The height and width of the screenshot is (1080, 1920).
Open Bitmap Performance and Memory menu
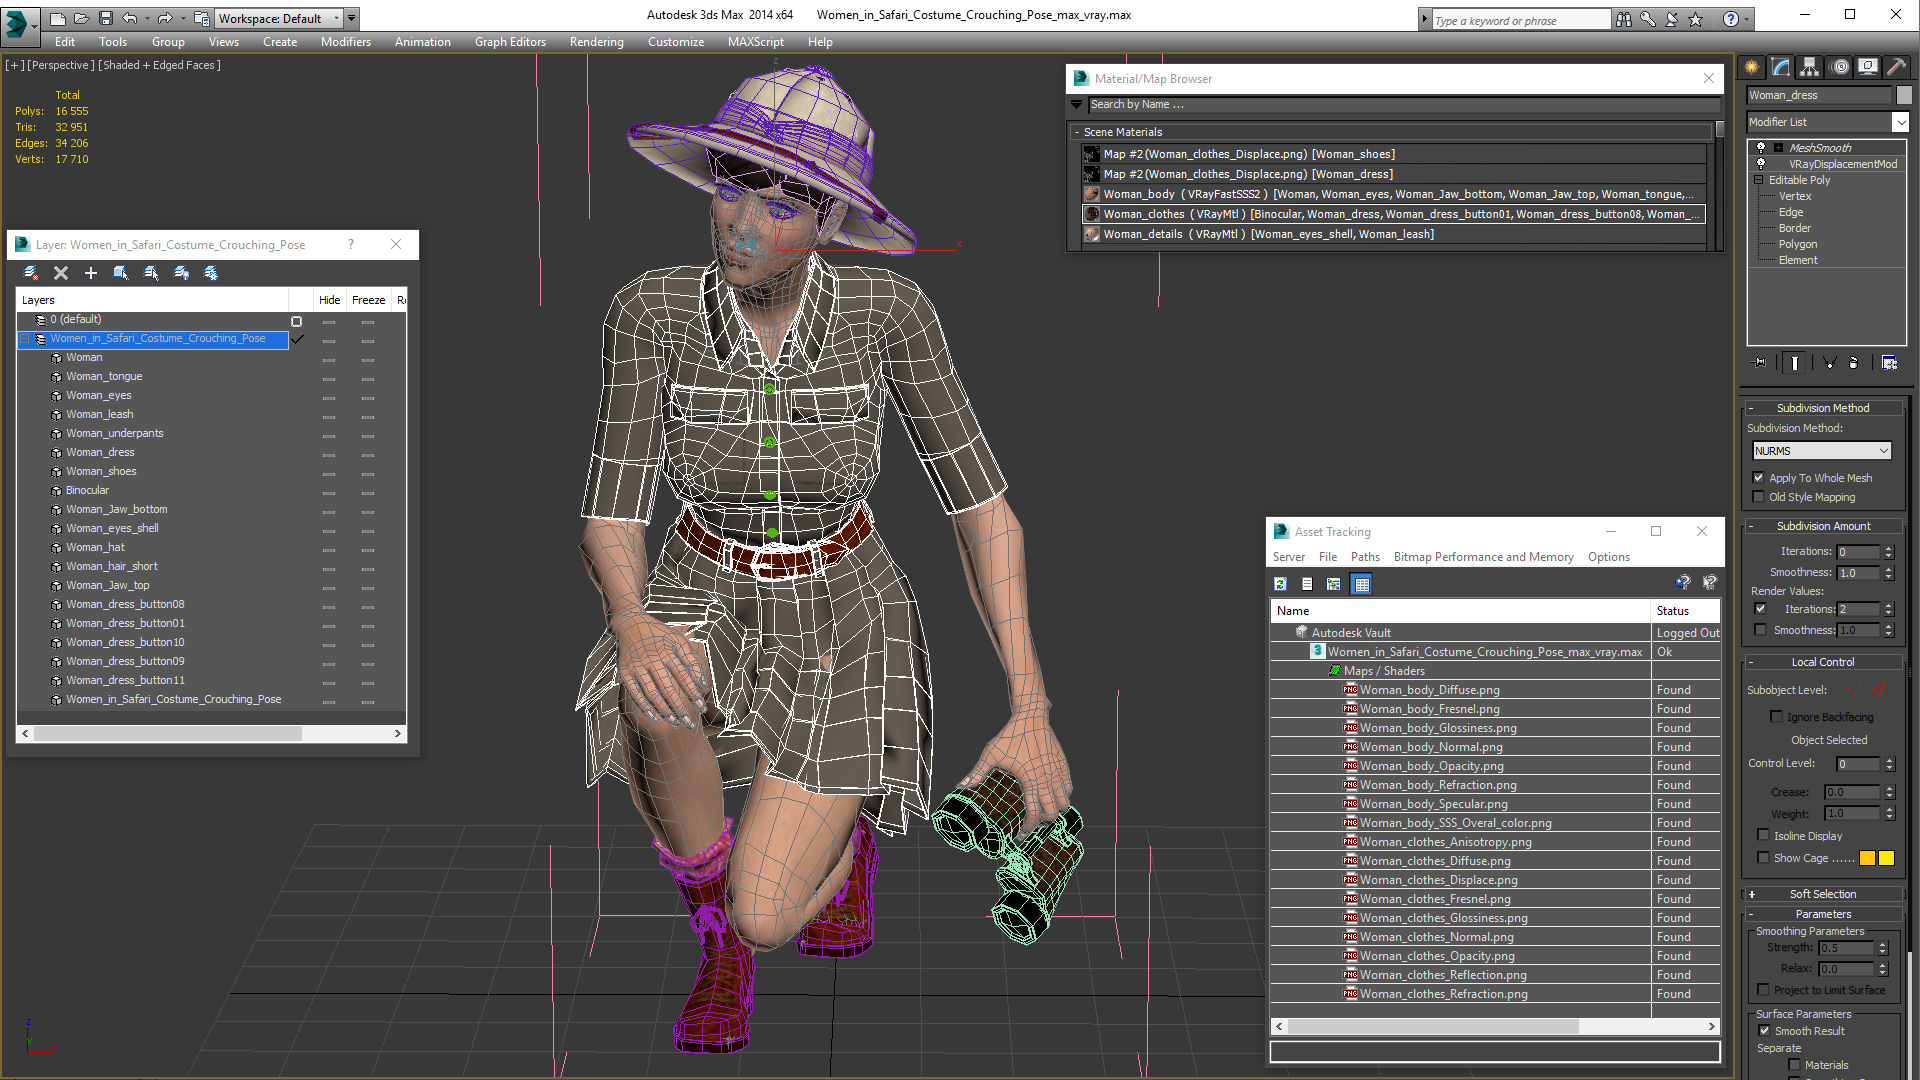[x=1483, y=557]
